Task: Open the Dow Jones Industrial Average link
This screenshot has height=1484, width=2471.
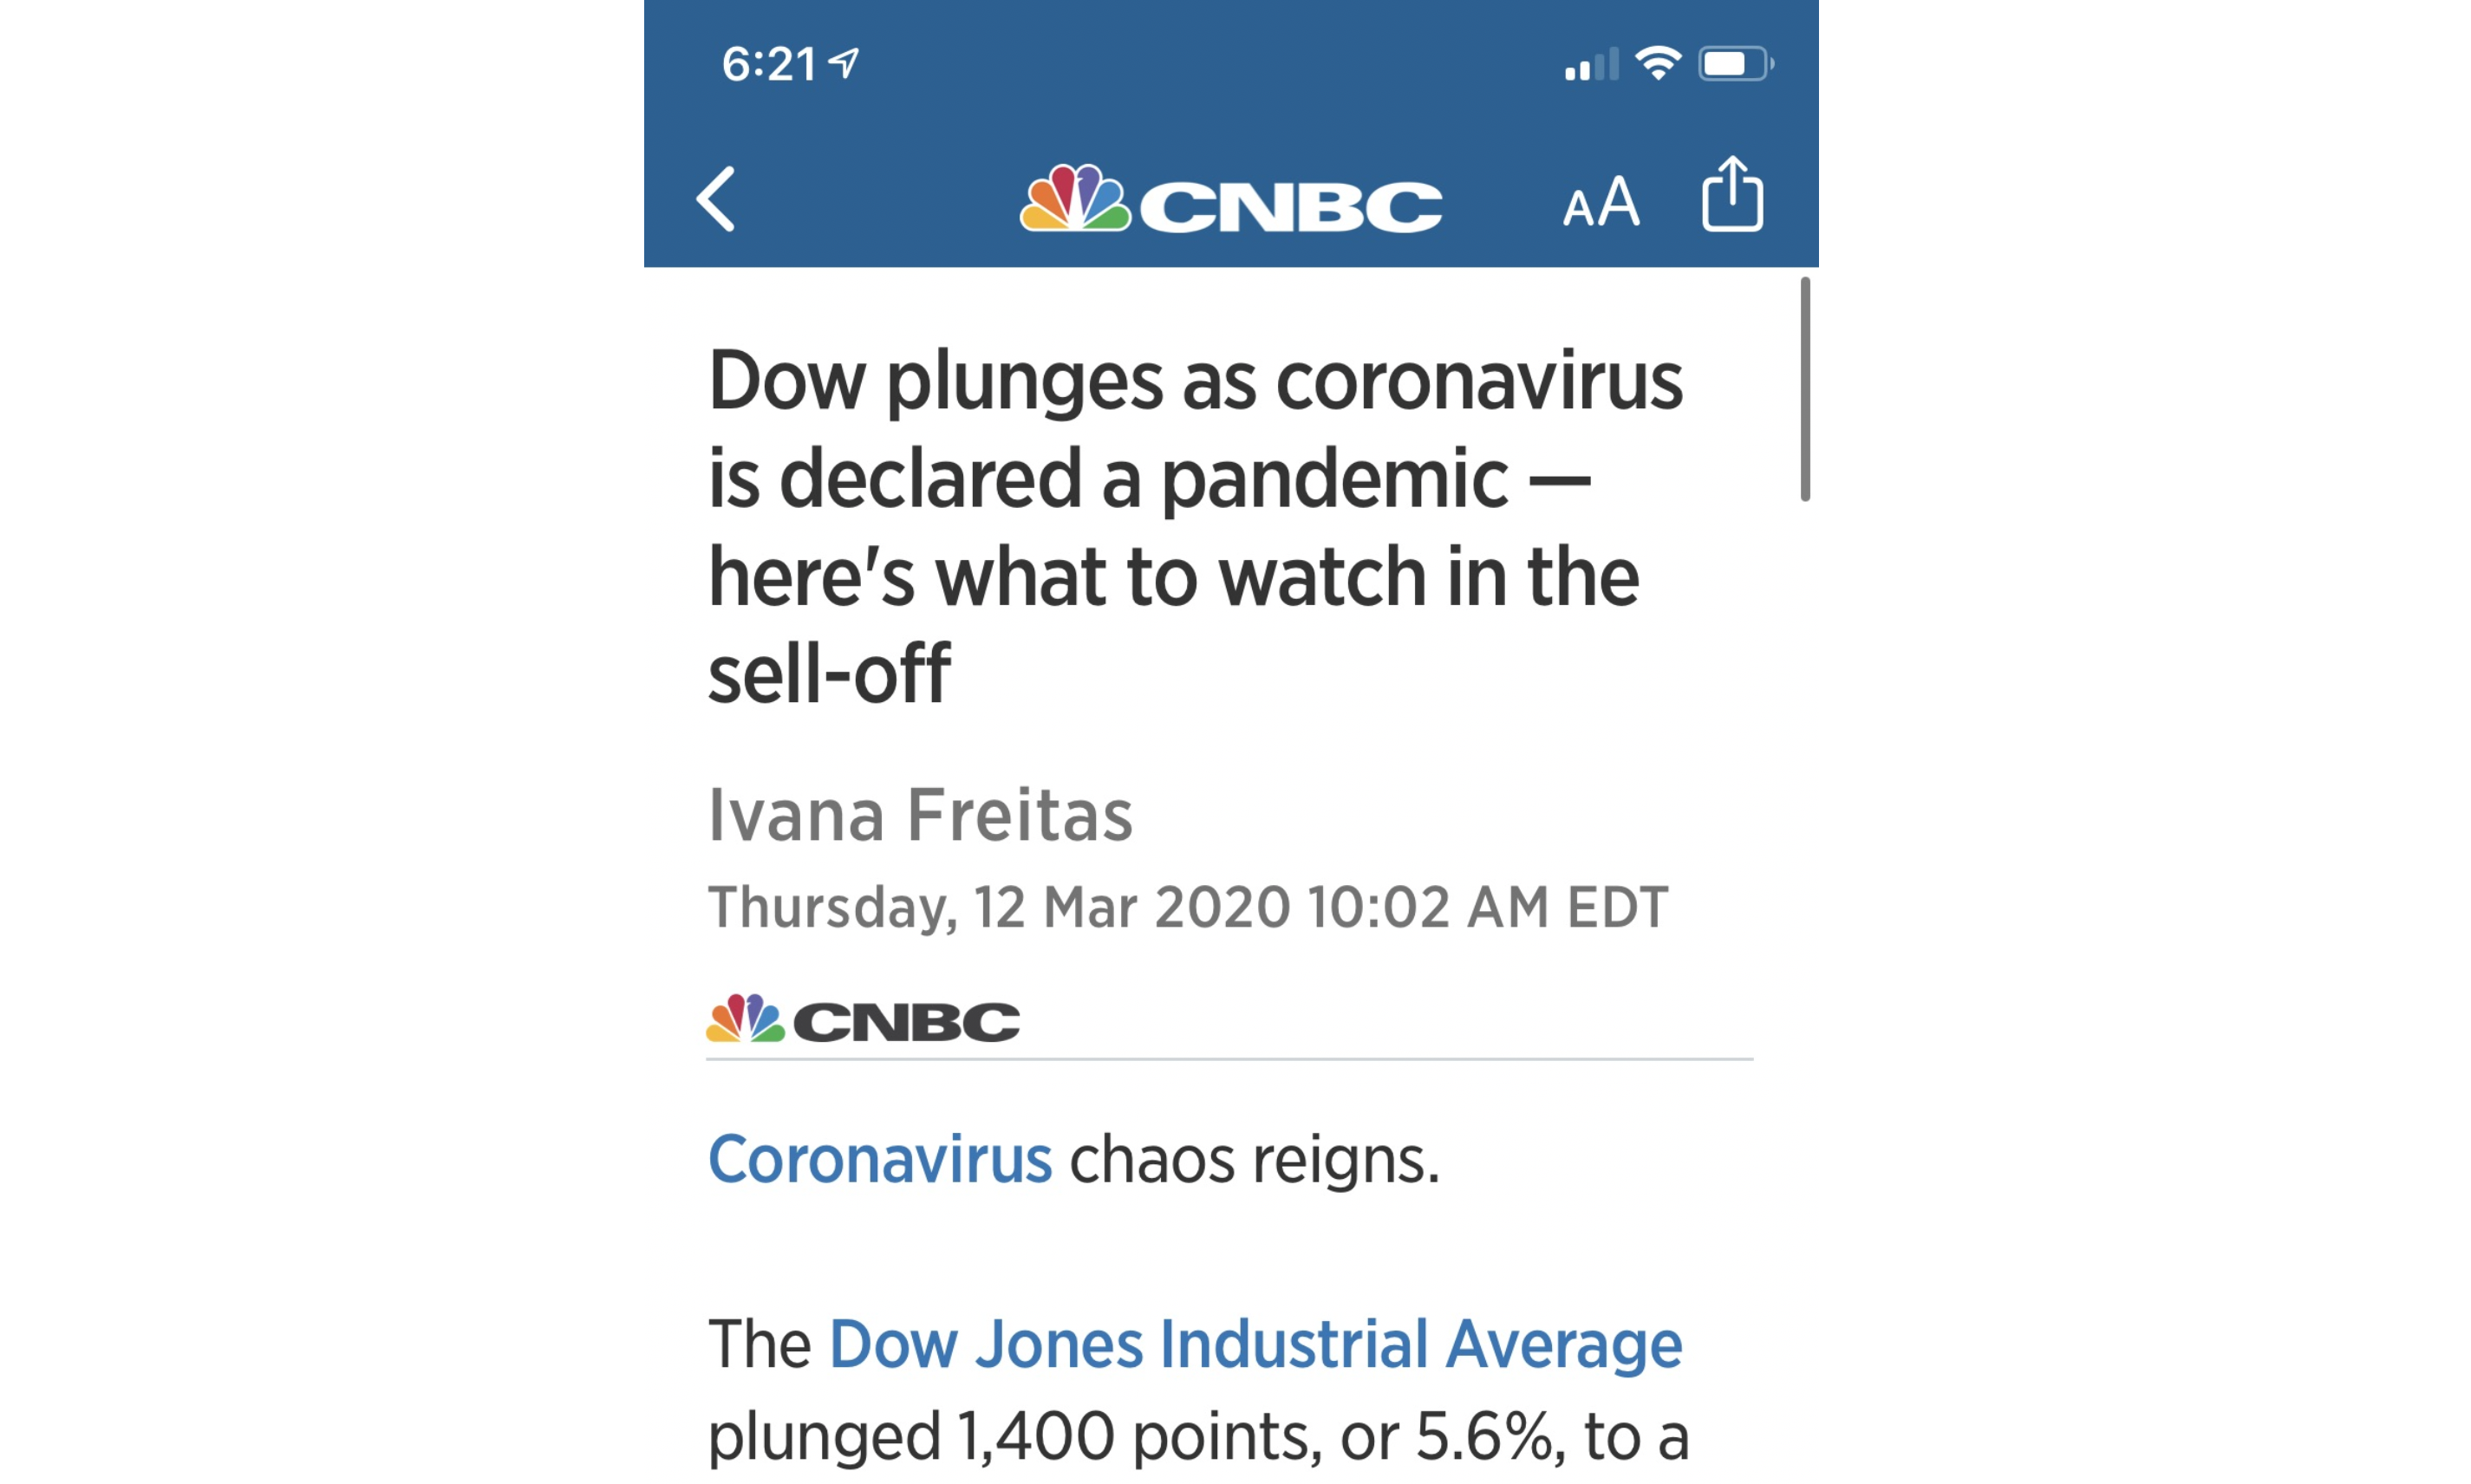Action: coord(1255,1344)
